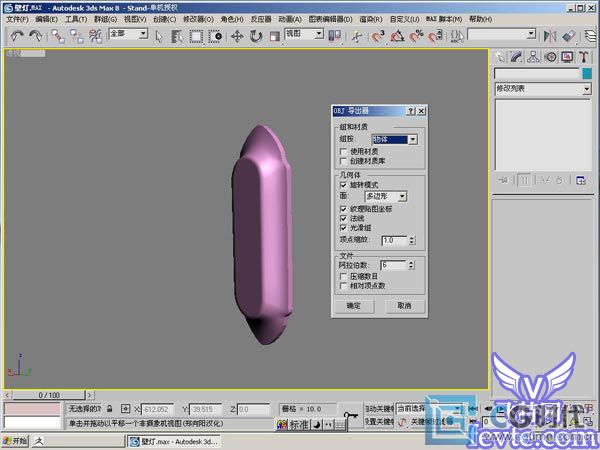Click the Mirror tool icon

(550, 36)
